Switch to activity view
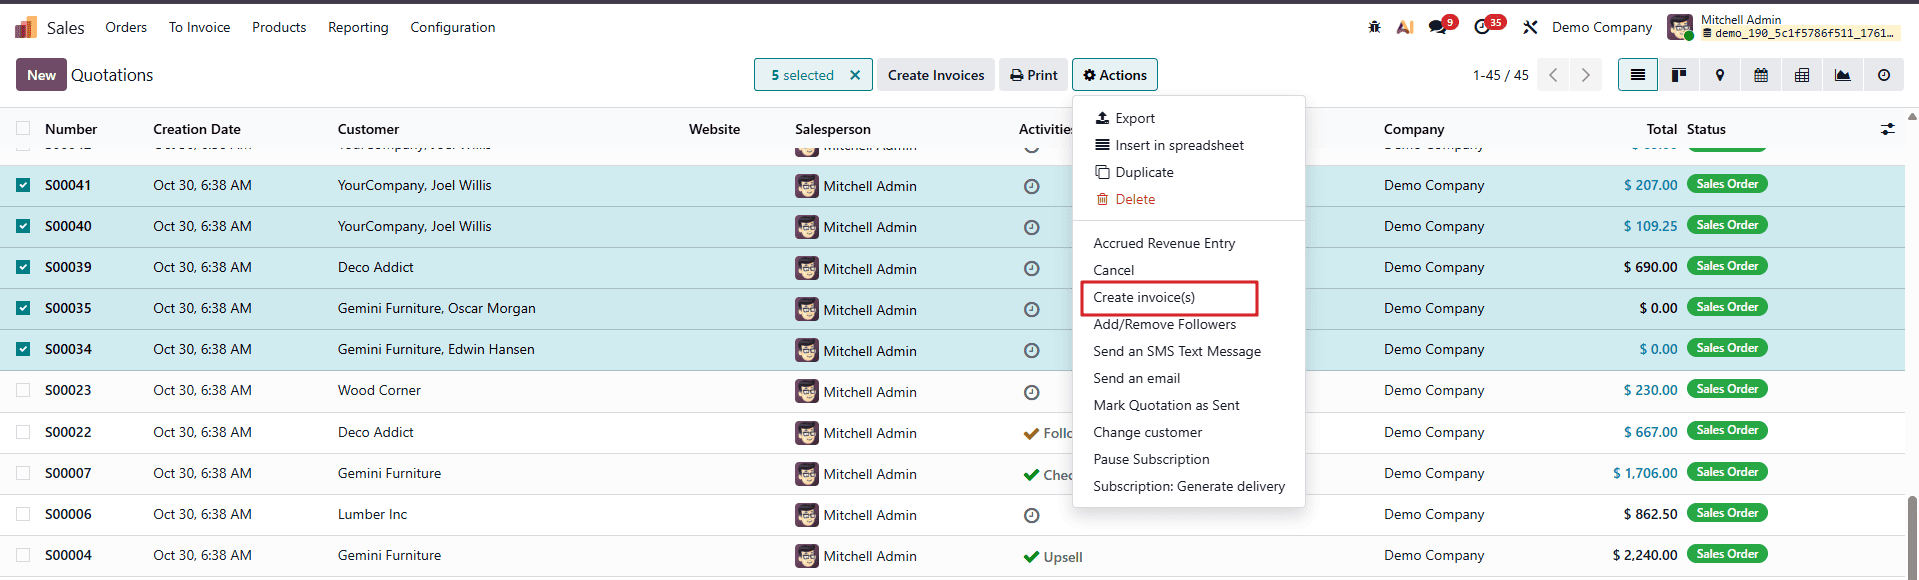The height and width of the screenshot is (580, 1919). pyautogui.click(x=1884, y=75)
